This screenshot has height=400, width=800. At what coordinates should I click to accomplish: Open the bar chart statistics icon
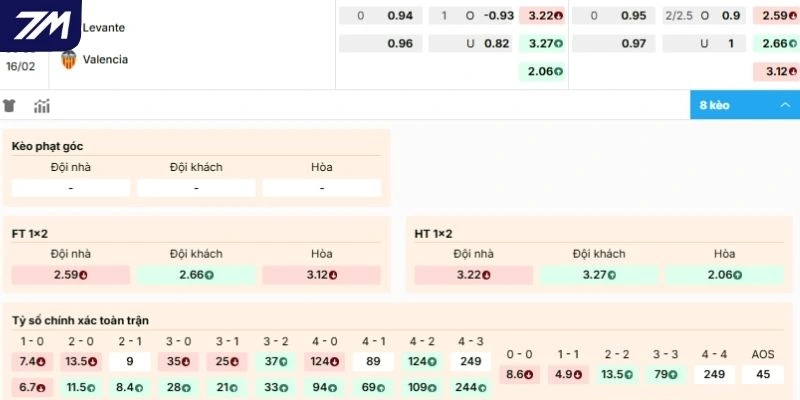point(42,106)
